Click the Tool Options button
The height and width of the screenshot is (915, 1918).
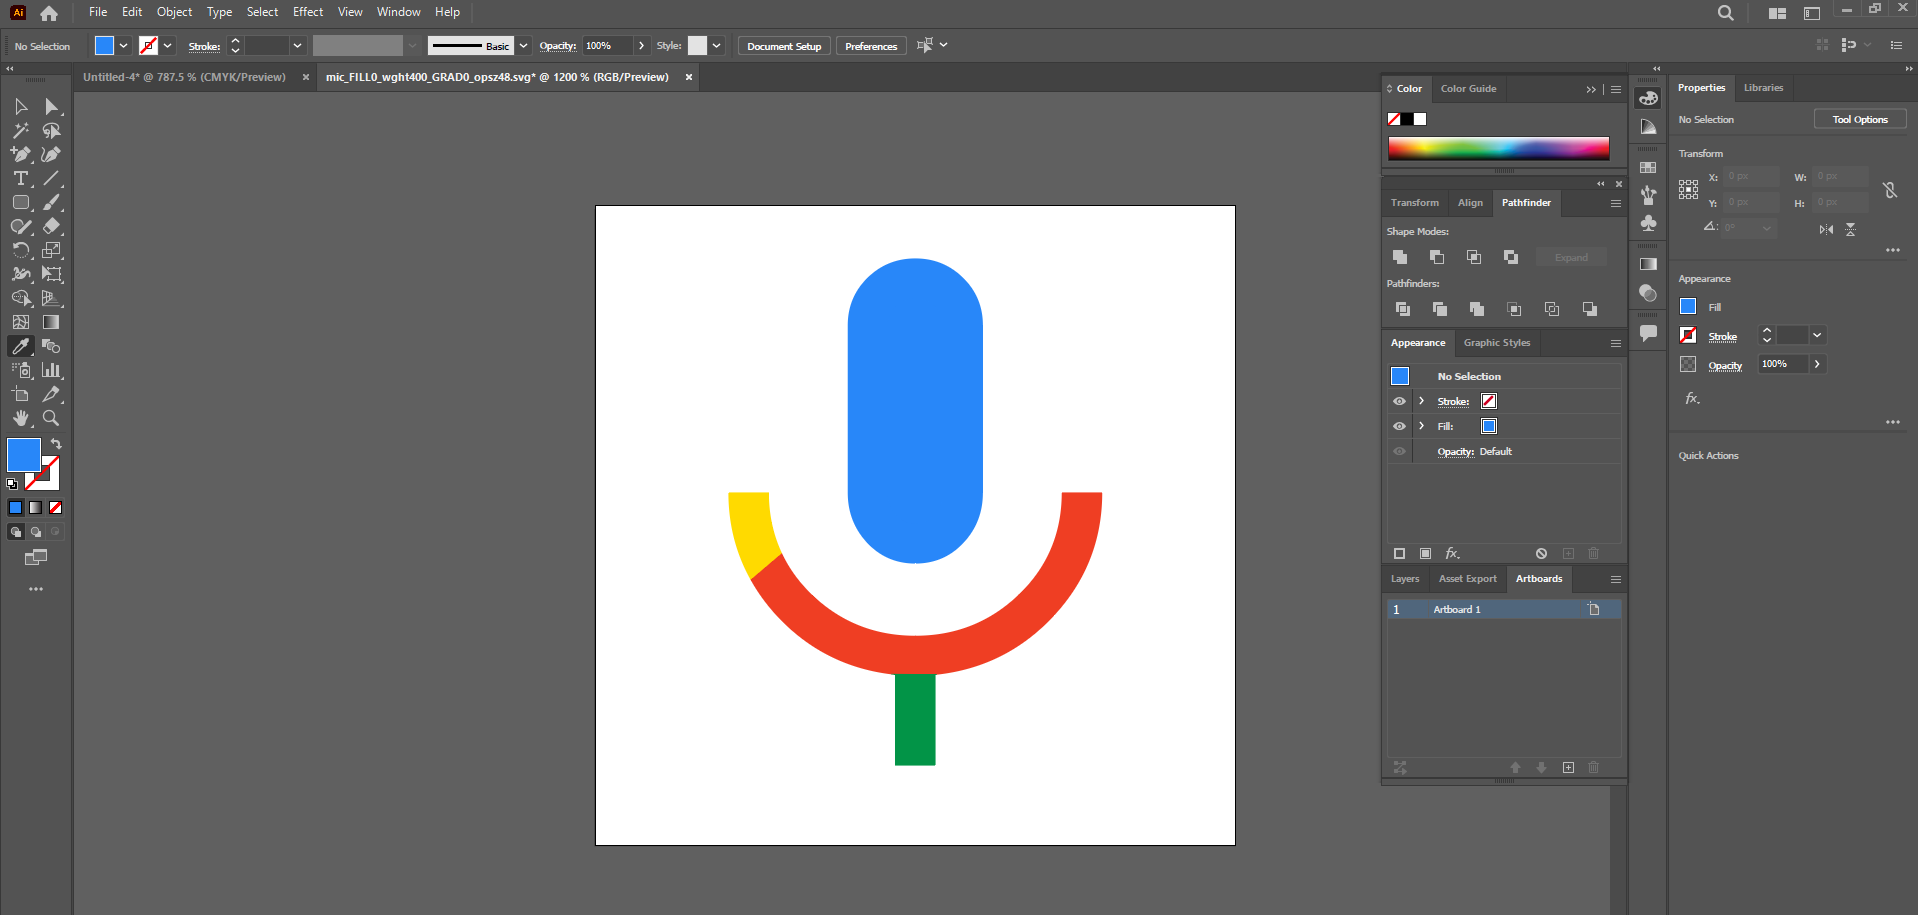tap(1860, 119)
